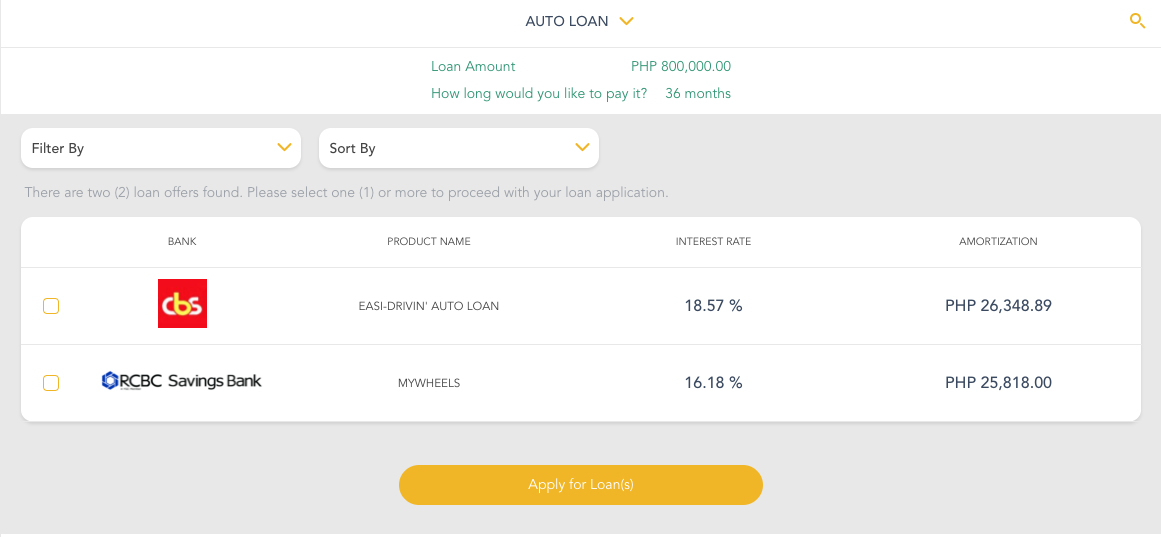Click the RCBC Savings Bank logo

coord(181,381)
